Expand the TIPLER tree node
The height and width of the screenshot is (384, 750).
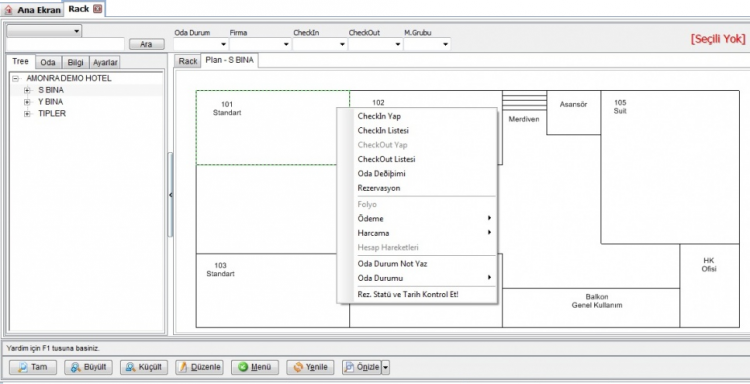27,114
